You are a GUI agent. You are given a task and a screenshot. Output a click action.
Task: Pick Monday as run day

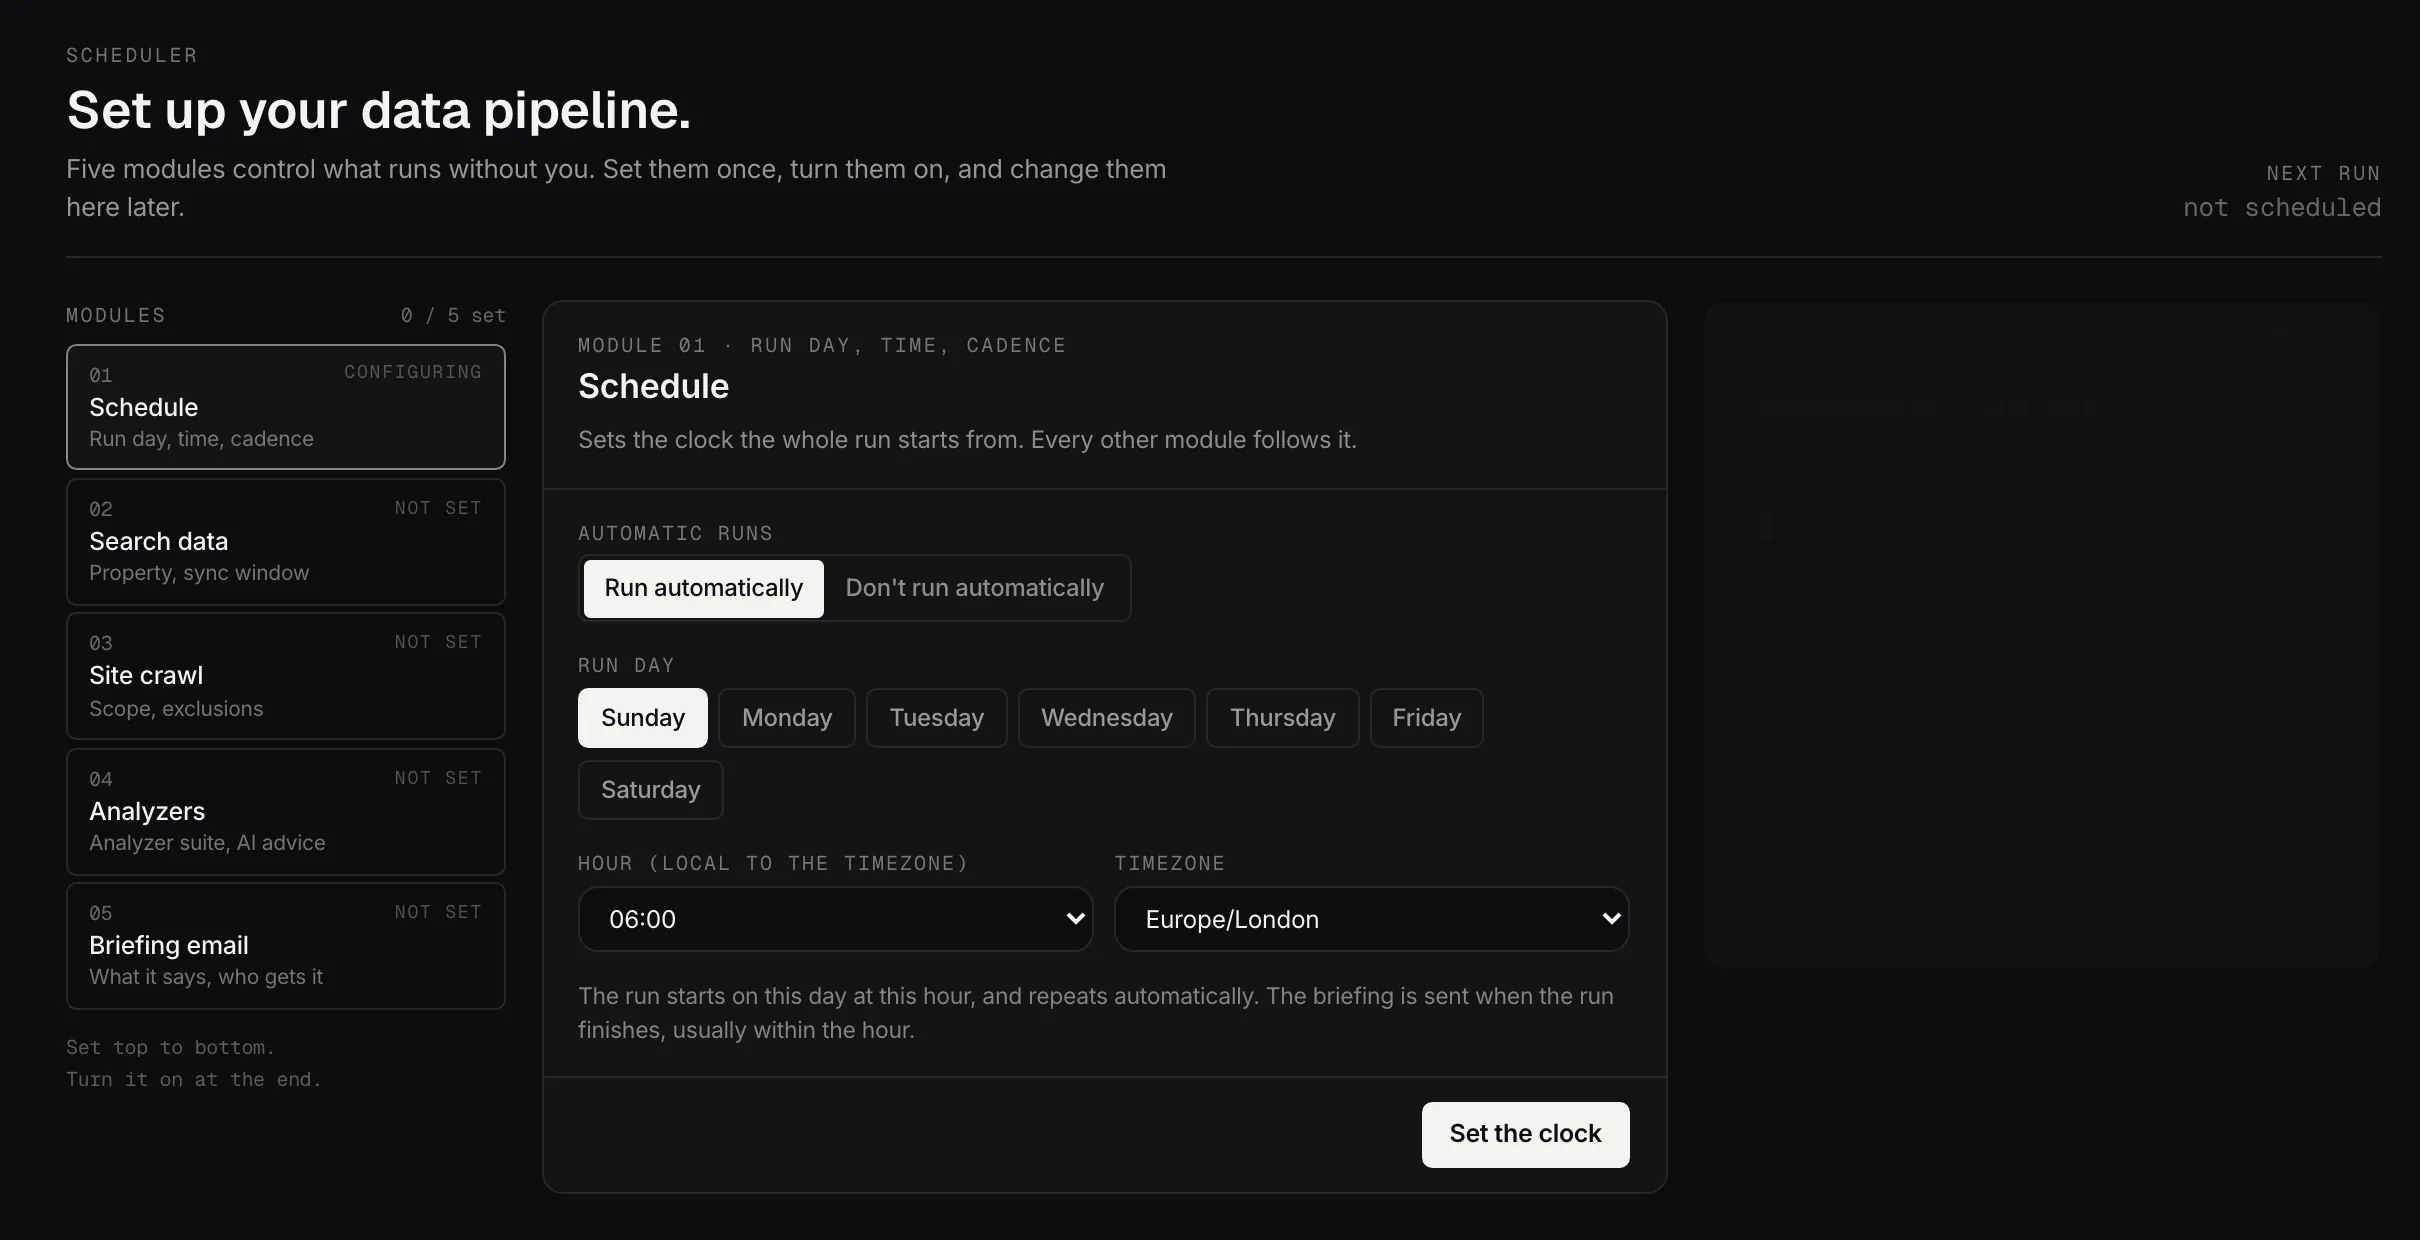787,718
